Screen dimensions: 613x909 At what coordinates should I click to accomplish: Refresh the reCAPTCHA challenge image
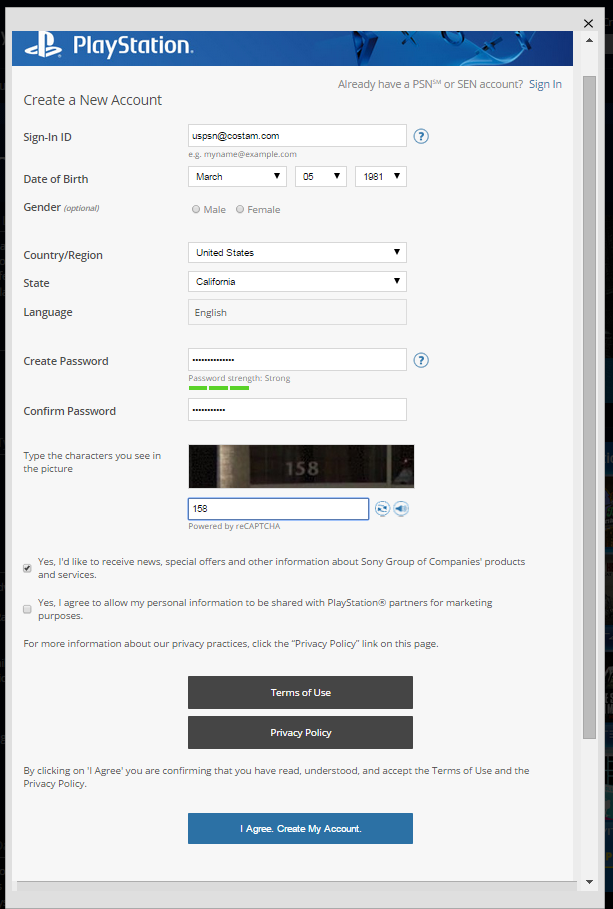point(382,509)
